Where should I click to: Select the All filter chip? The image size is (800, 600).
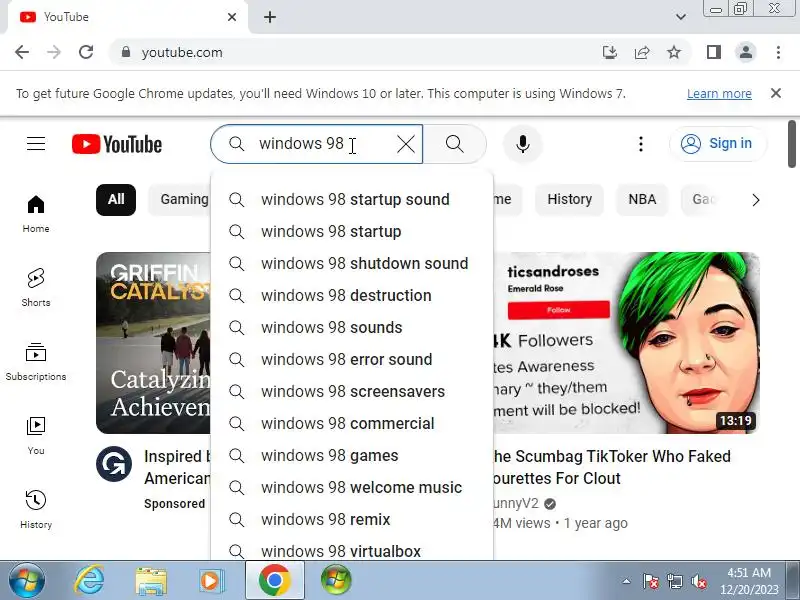pyautogui.click(x=116, y=199)
